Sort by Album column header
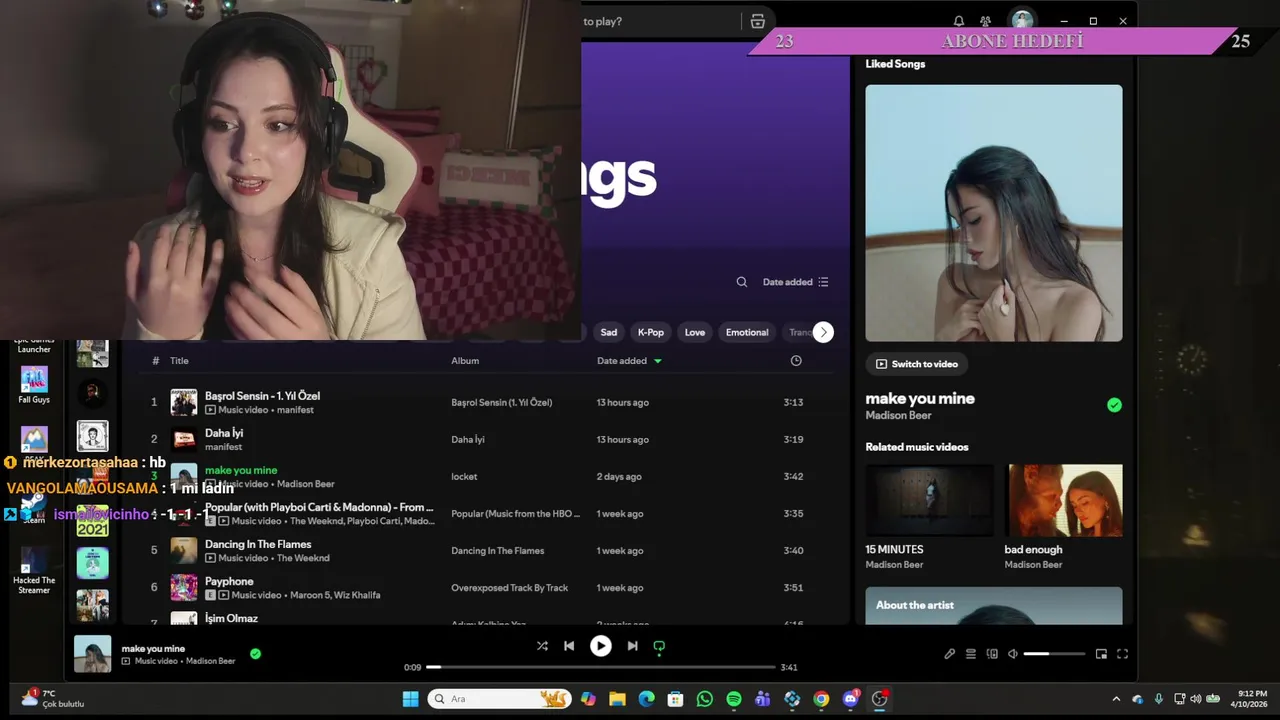1280x720 pixels. click(465, 361)
